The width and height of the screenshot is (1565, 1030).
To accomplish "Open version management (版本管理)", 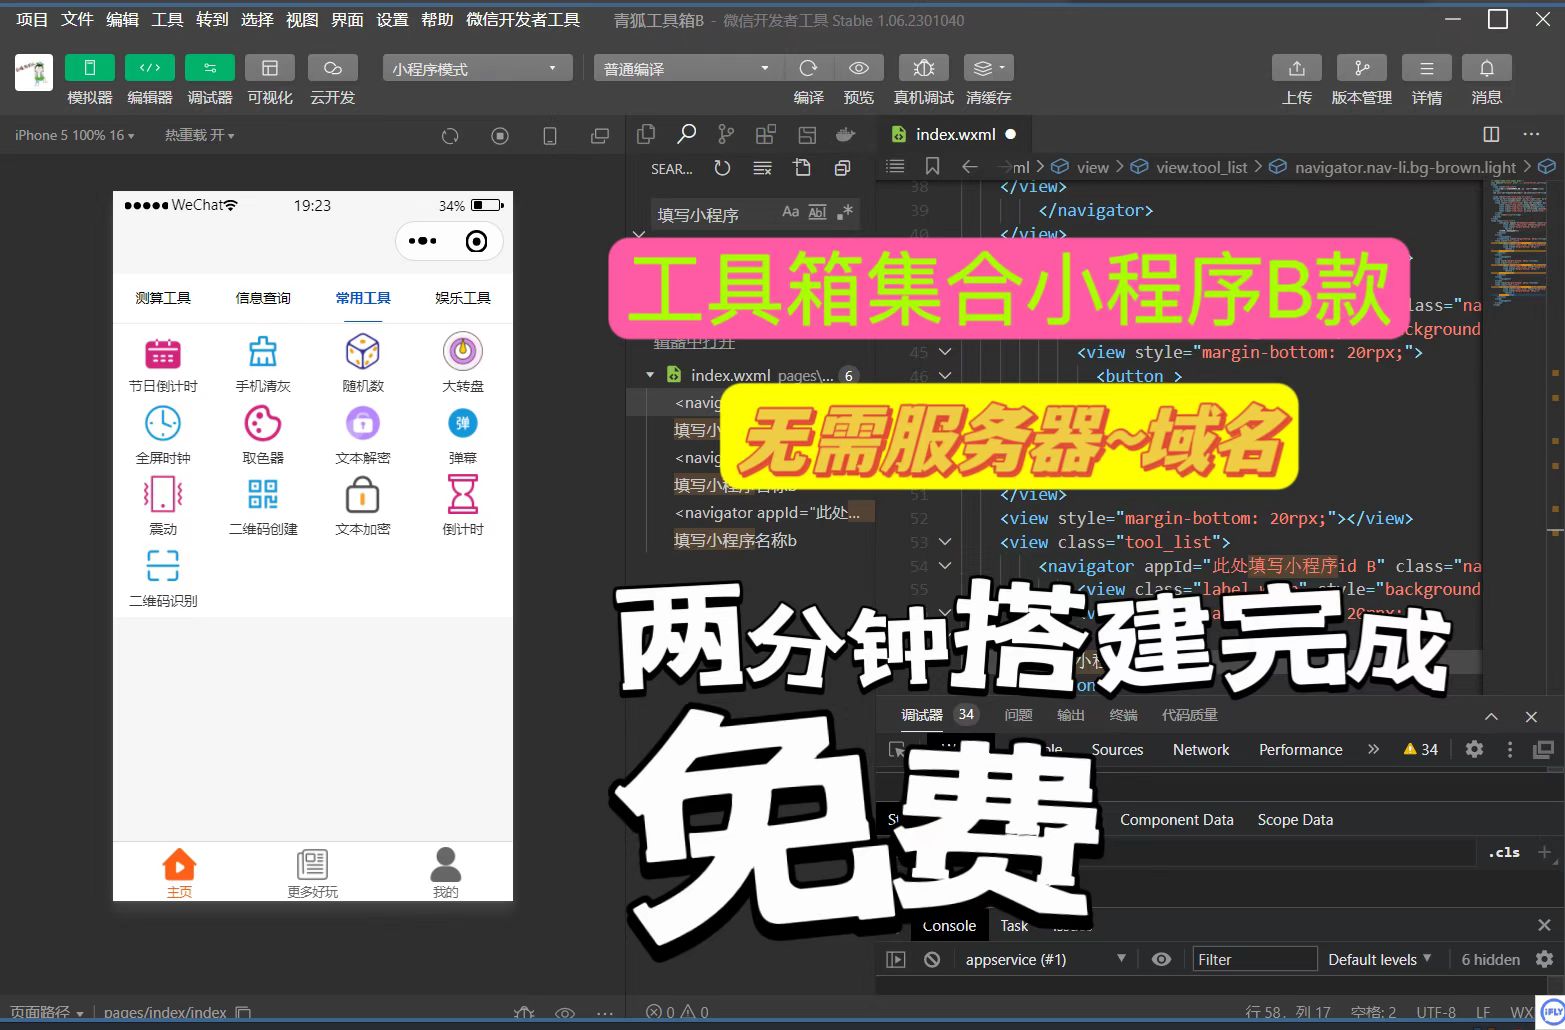I will (x=1362, y=68).
